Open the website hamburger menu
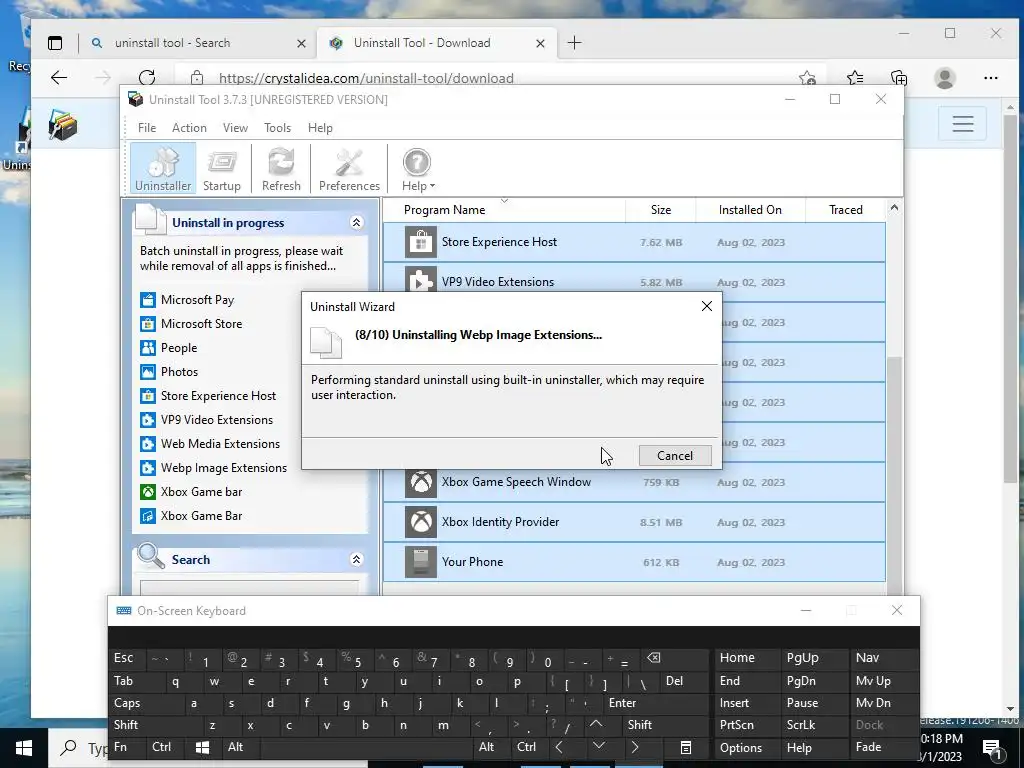 [x=963, y=123]
